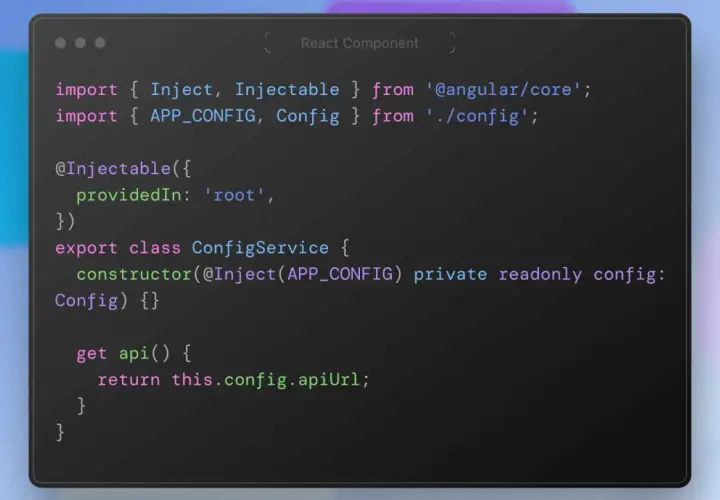Viewport: 720px width, 500px height.
Task: Click the 'private' modifier
Action: [x=450, y=275]
